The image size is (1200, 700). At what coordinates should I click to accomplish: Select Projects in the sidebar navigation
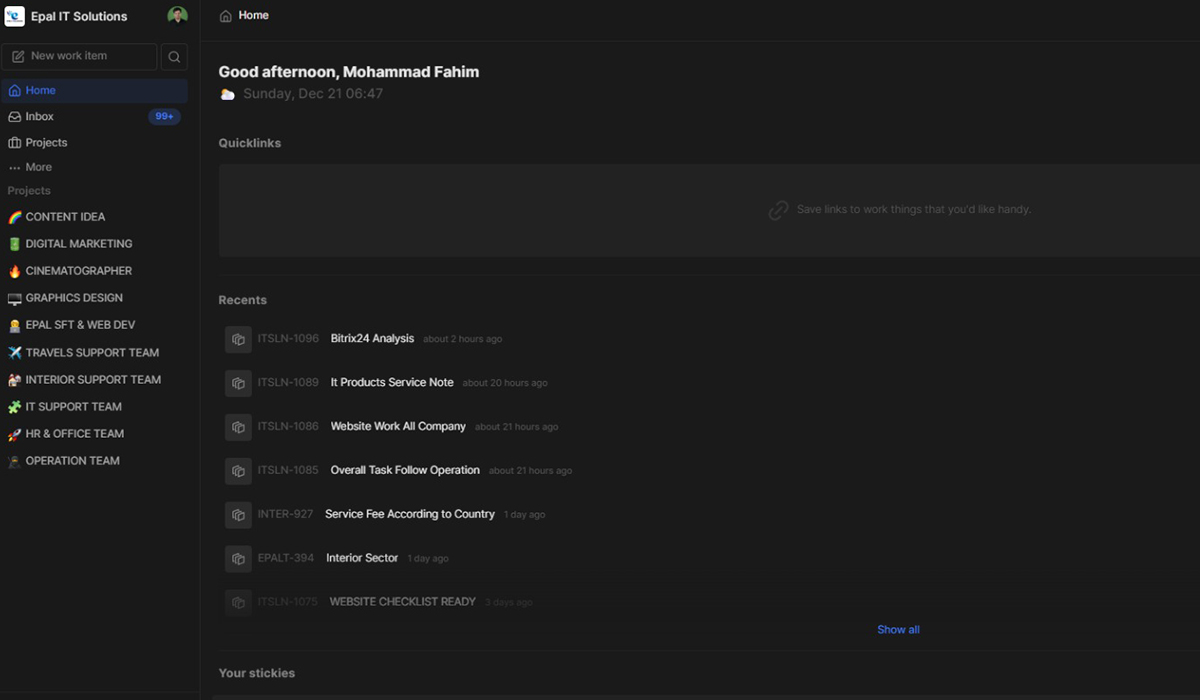[x=46, y=143]
